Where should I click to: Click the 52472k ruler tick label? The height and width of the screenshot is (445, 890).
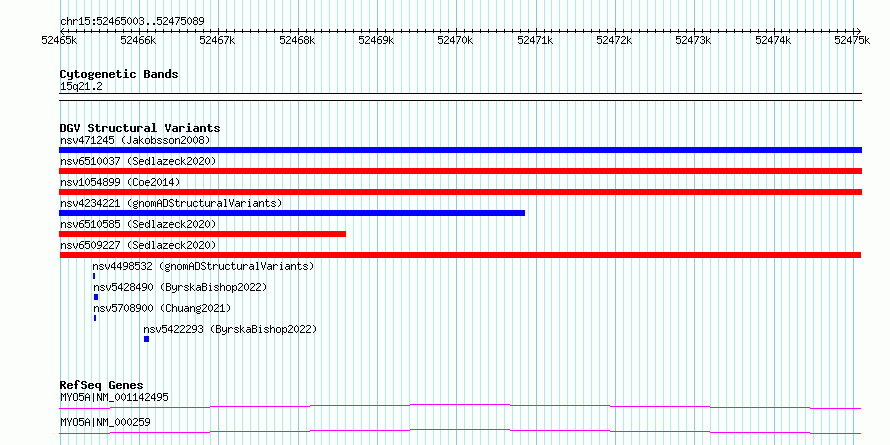click(615, 41)
